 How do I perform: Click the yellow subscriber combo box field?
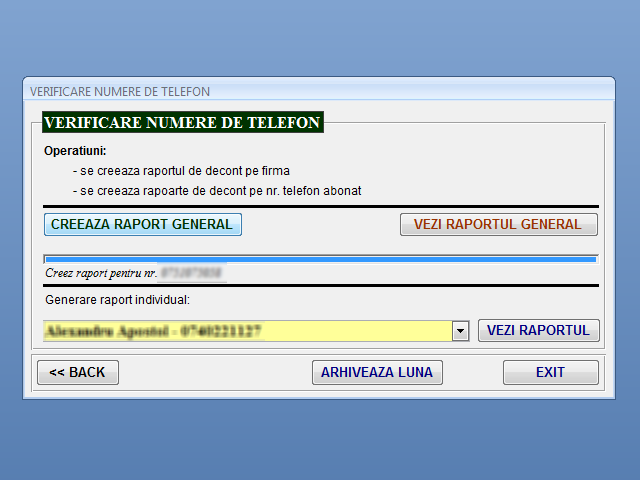246,331
